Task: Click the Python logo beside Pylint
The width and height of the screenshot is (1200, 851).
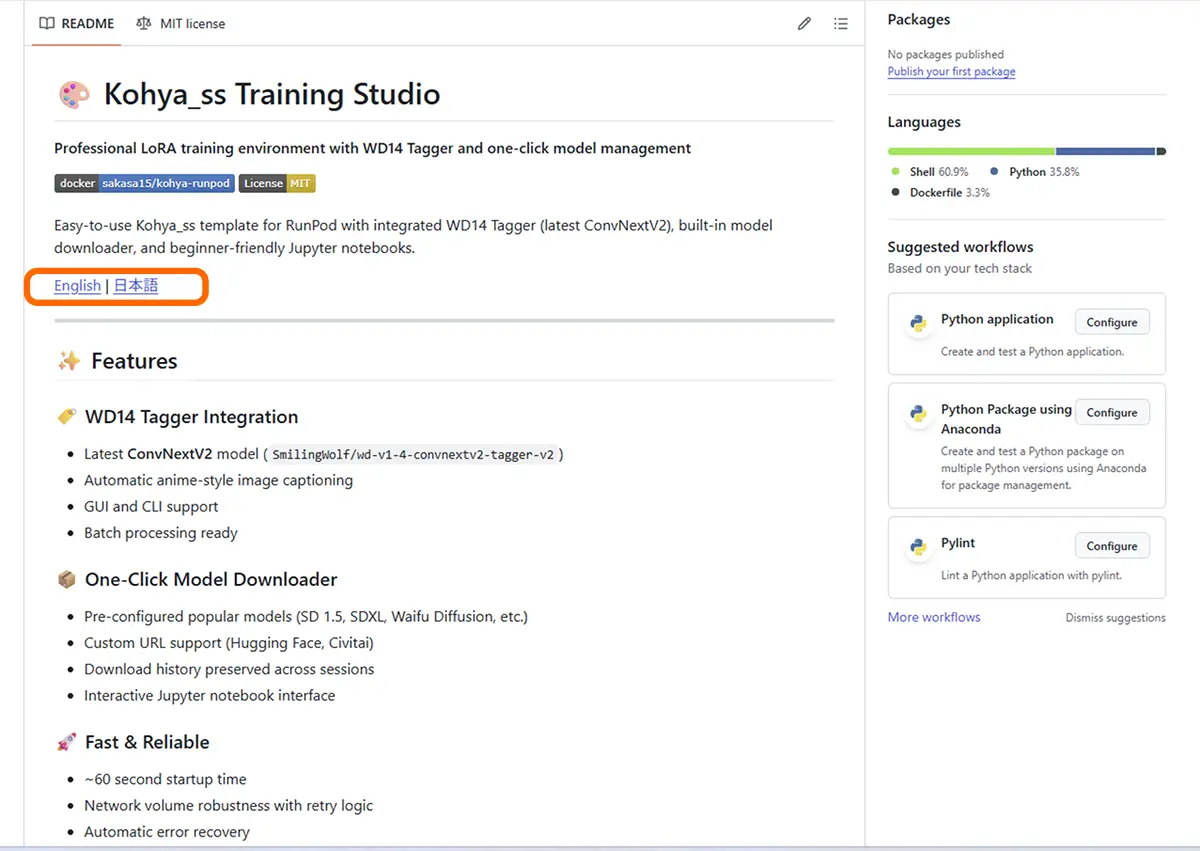Action: 917,547
